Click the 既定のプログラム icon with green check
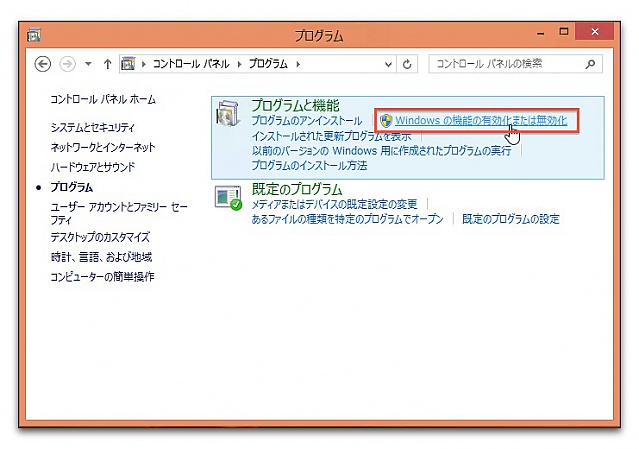The image size is (639, 449). click(228, 198)
